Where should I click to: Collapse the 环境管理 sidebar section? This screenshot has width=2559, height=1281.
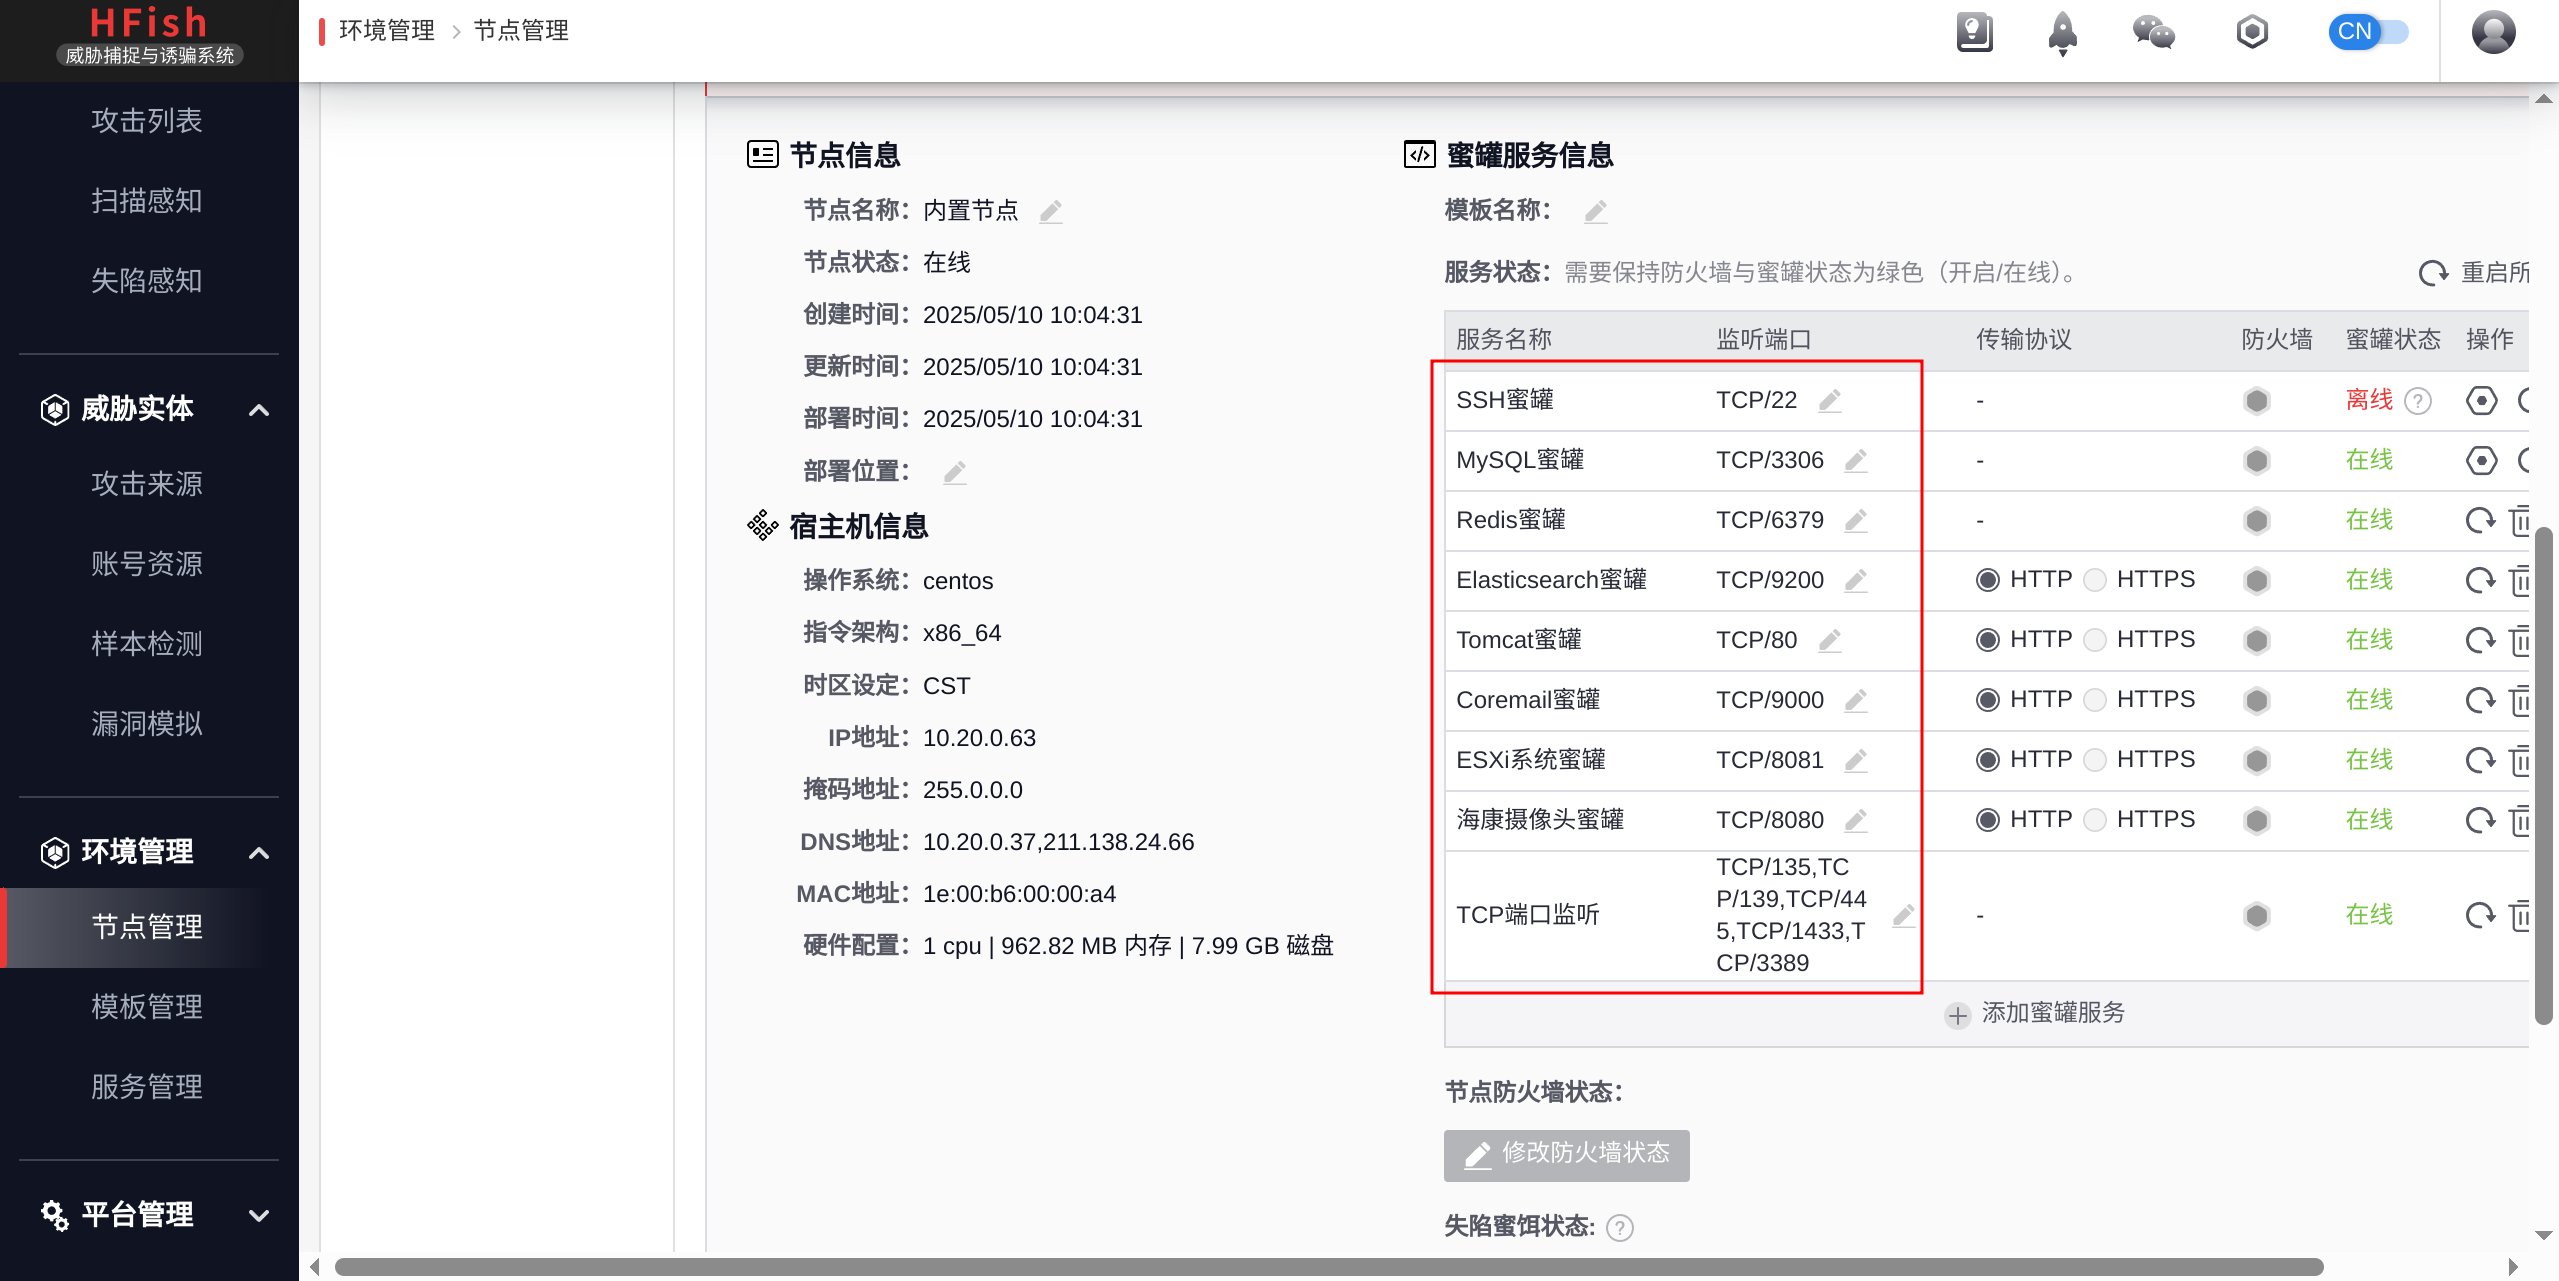tap(259, 853)
